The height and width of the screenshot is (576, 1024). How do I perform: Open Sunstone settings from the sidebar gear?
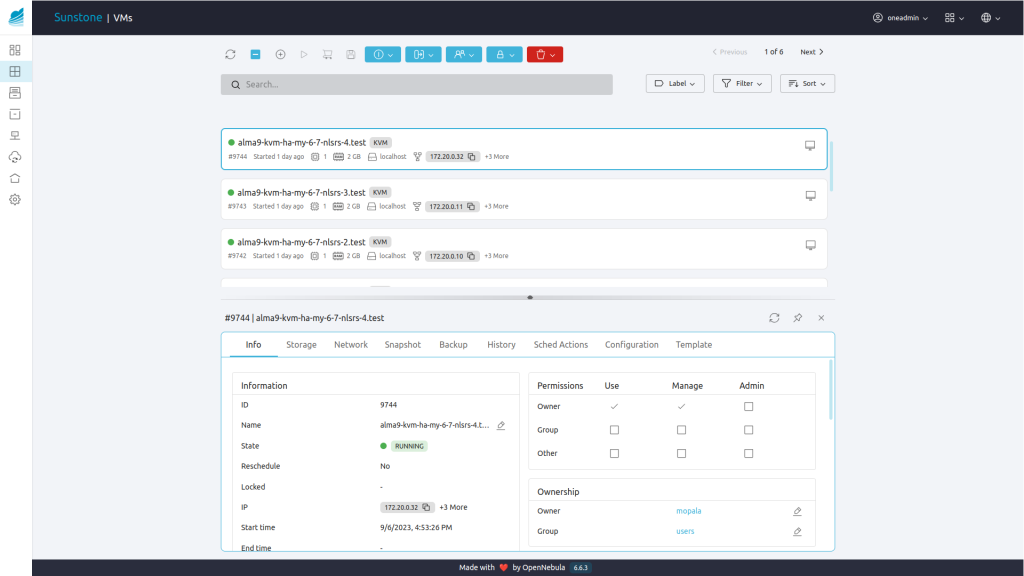coord(15,199)
